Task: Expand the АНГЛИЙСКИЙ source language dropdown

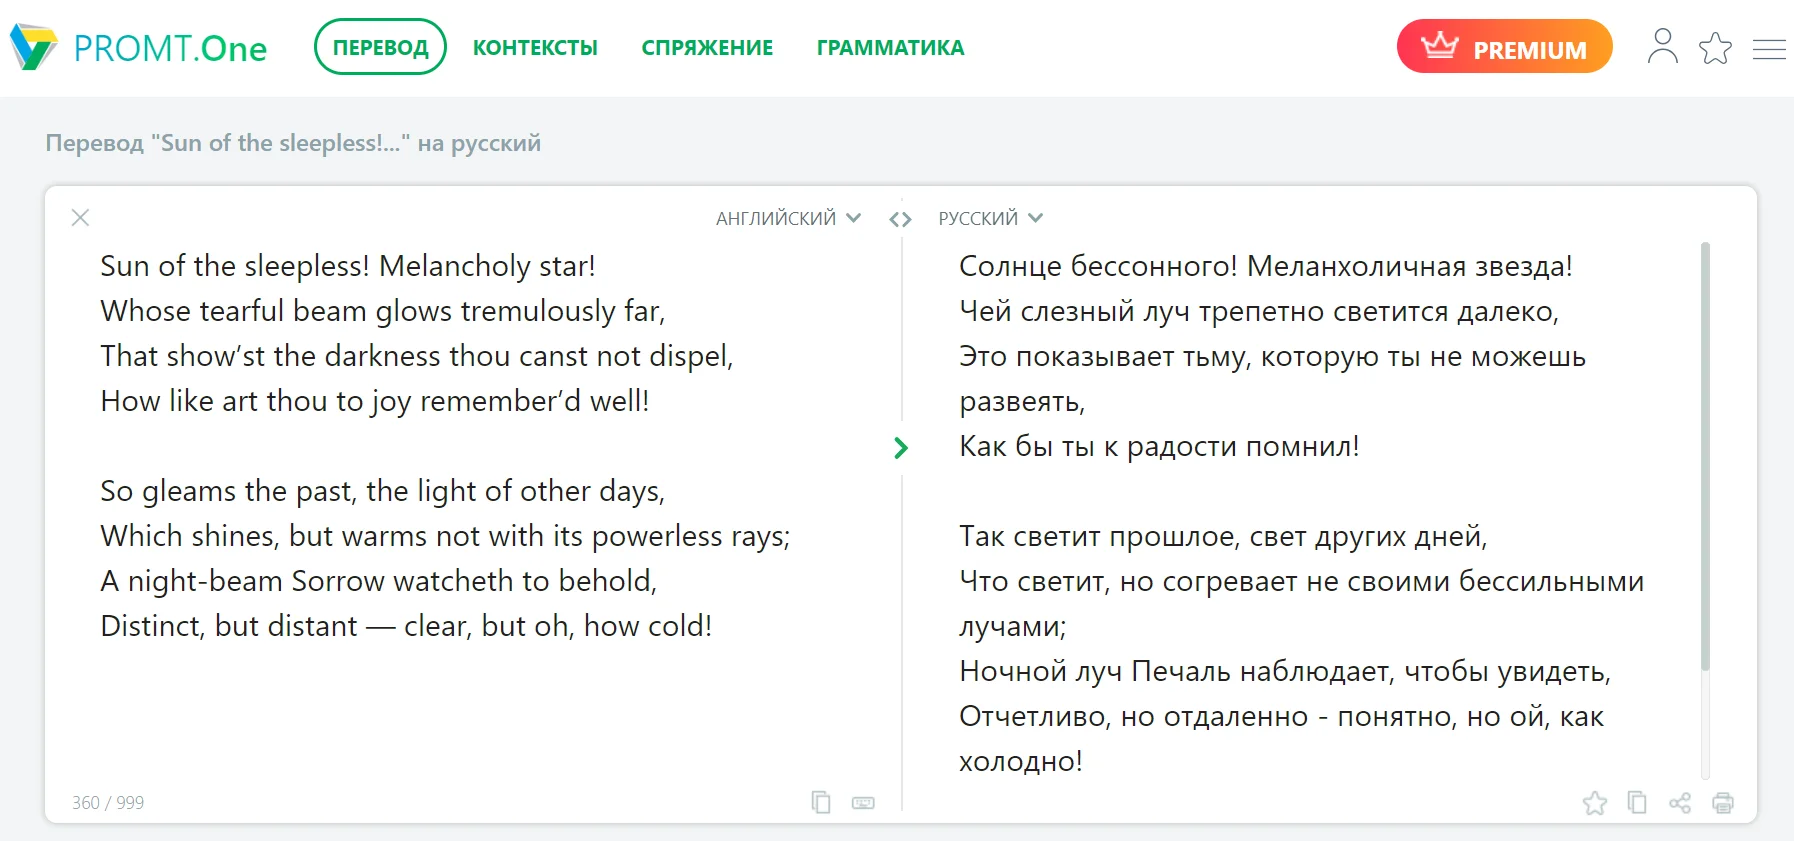Action: [x=787, y=218]
